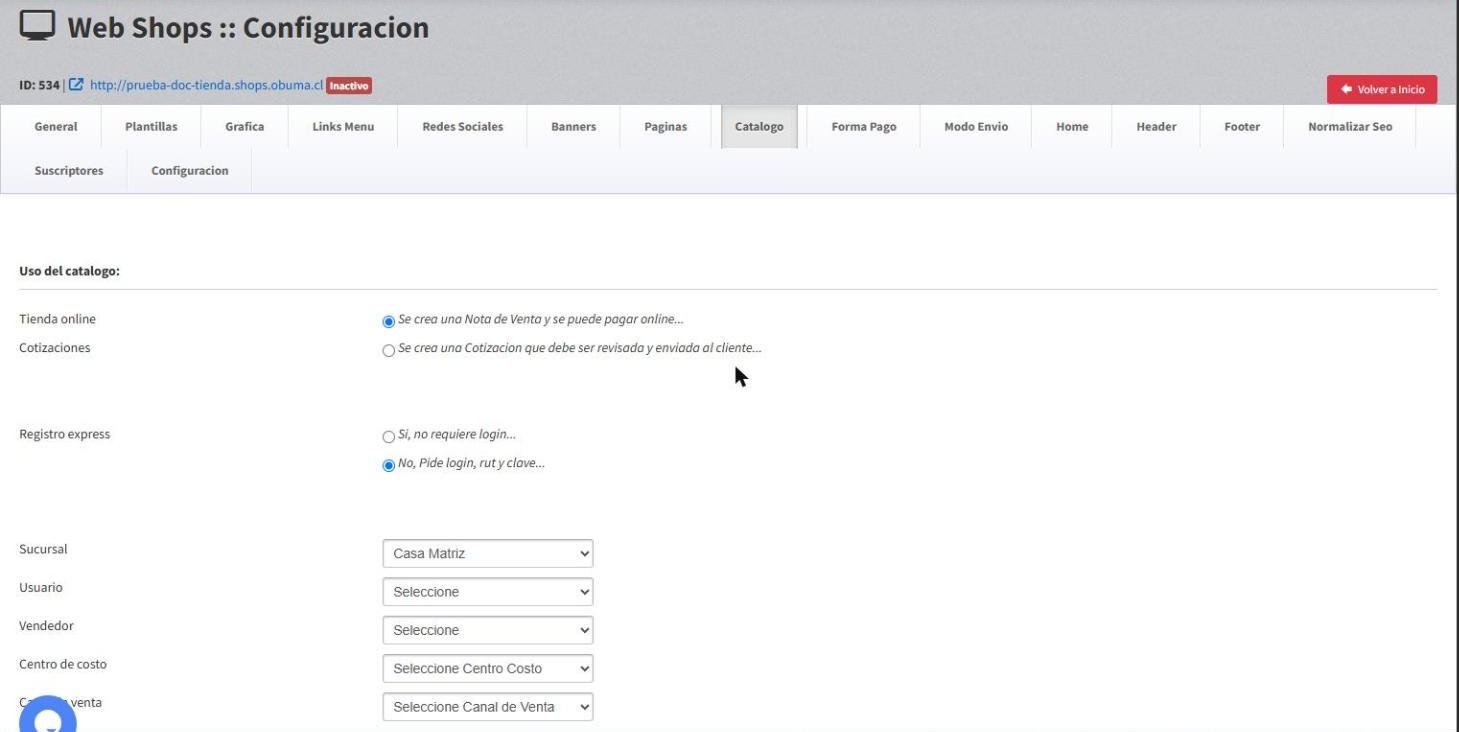
Task: Open the Usuario Seleccione dropdown
Action: tap(488, 592)
